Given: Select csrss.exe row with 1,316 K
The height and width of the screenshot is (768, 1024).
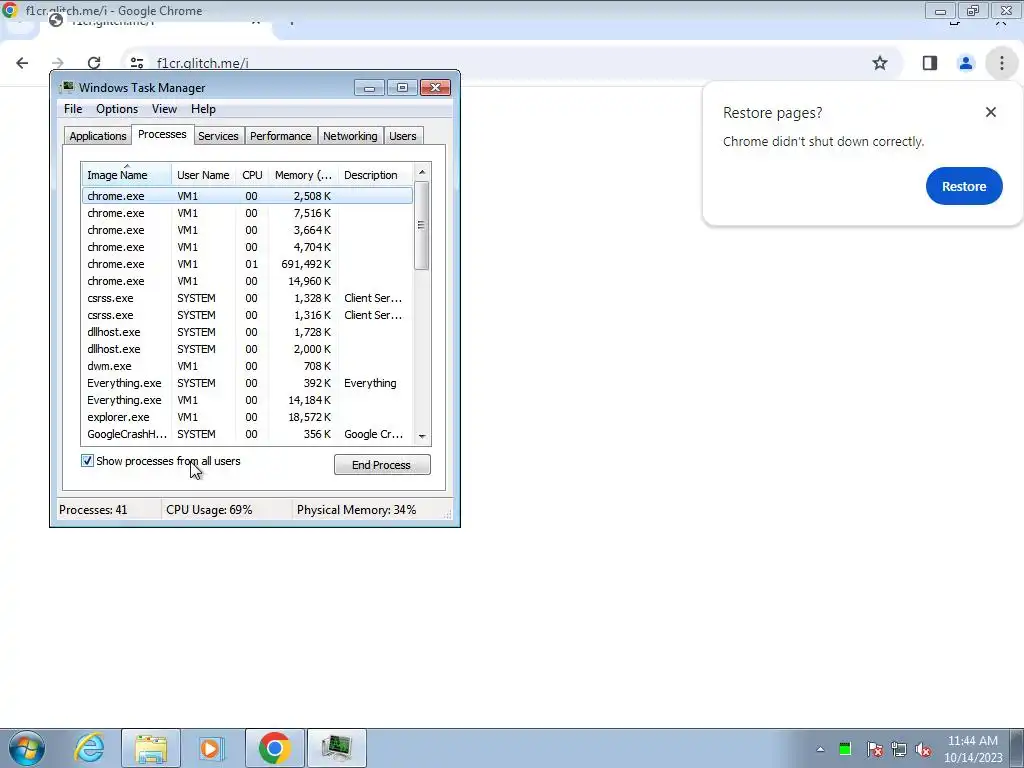Looking at the screenshot, I should pos(247,315).
